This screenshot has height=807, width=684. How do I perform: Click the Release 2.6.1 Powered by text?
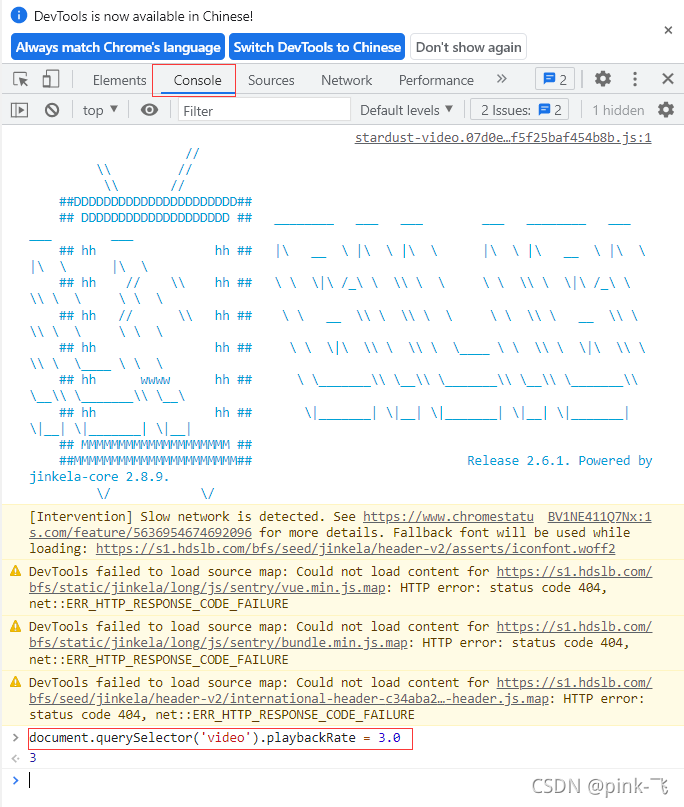coord(559,461)
